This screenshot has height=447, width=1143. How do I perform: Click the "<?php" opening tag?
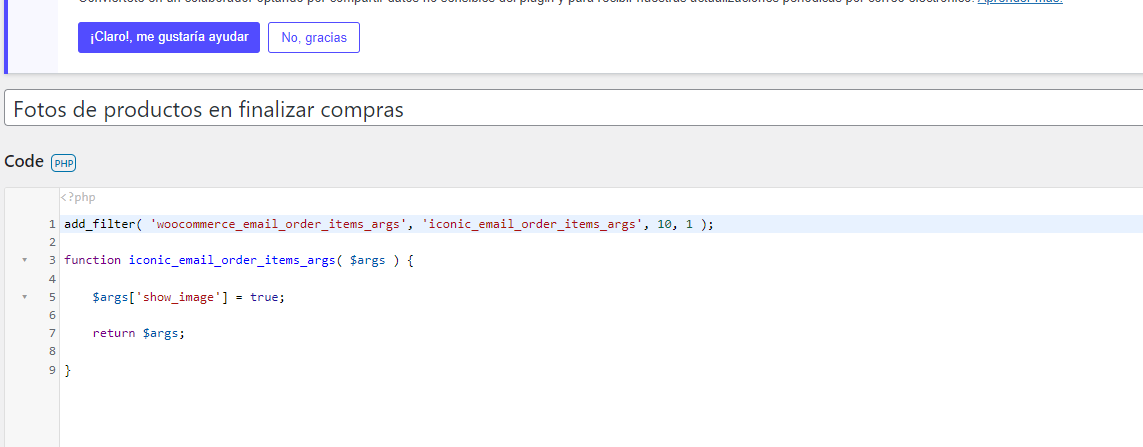point(78,198)
